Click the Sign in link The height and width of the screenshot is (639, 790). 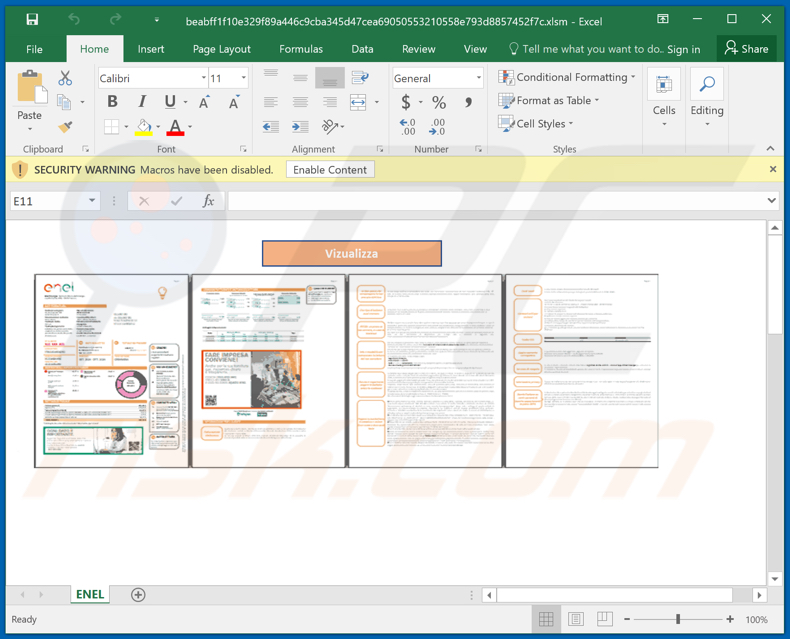tap(684, 49)
